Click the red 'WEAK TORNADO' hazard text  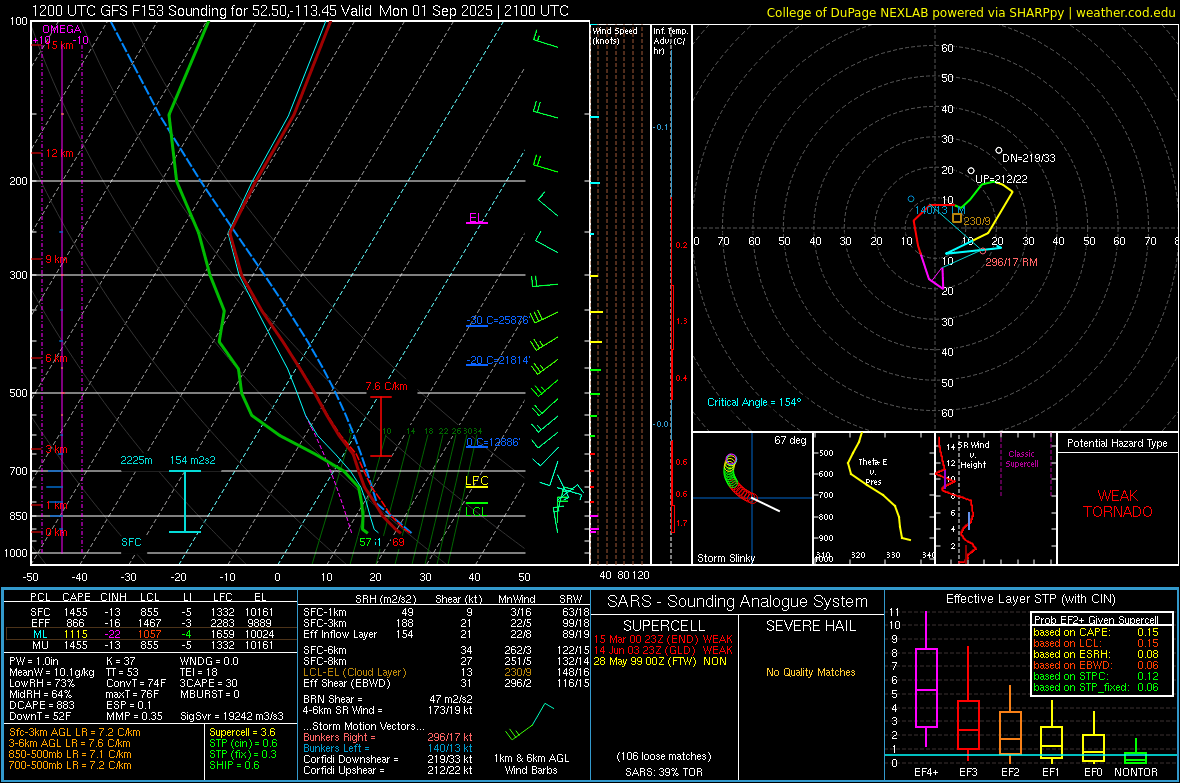(1118, 504)
